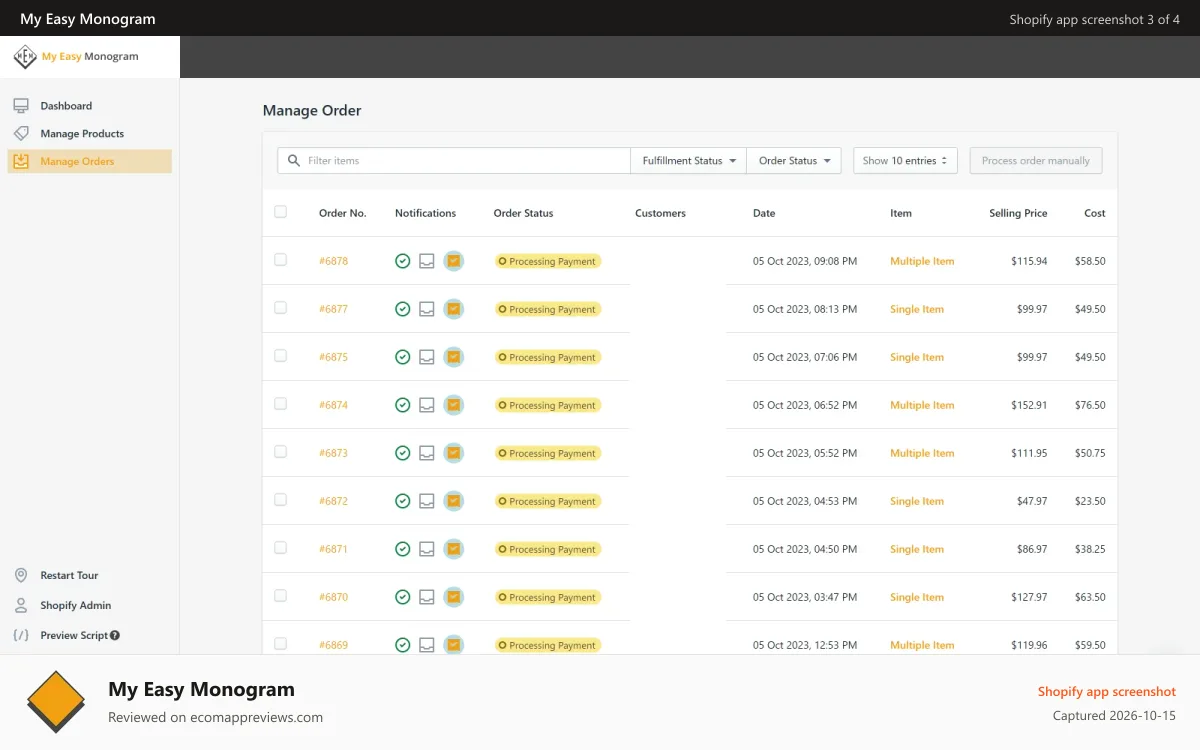Click the Restart Tour pin icon
Screen dimensions: 1200x750
[21, 575]
